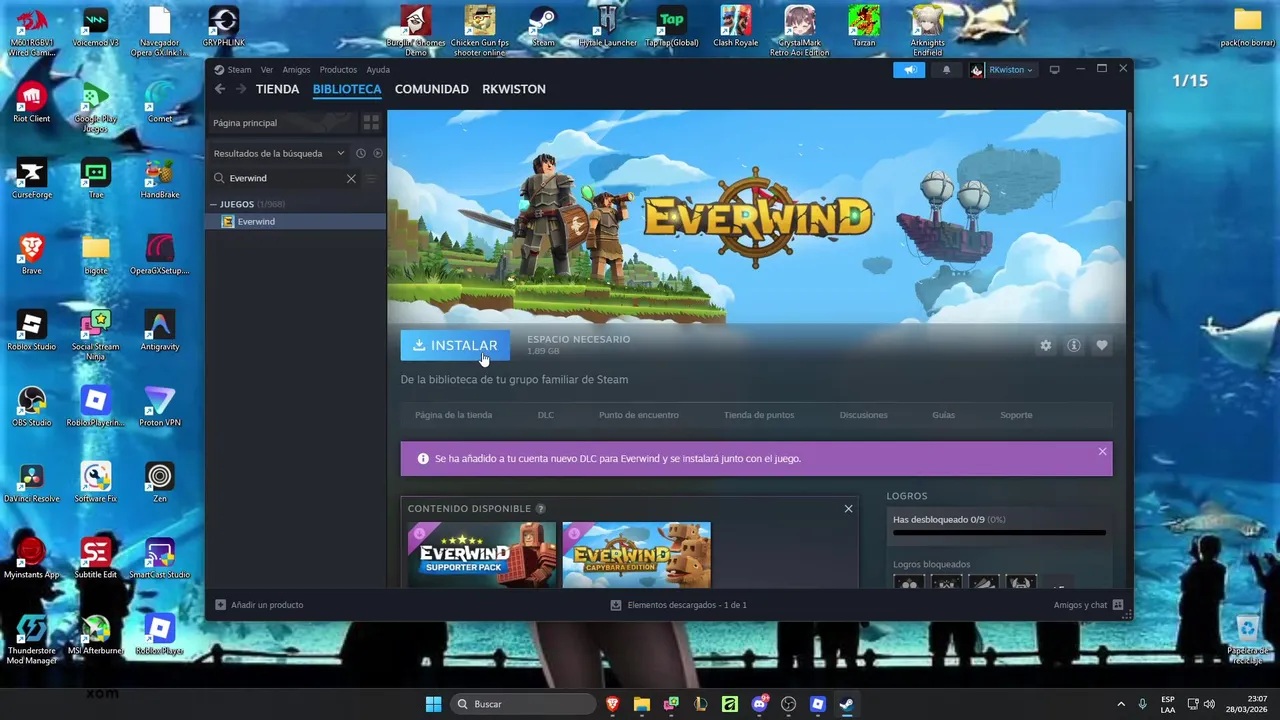
Task: Sort library by recent activity clock icon
Action: click(x=361, y=153)
